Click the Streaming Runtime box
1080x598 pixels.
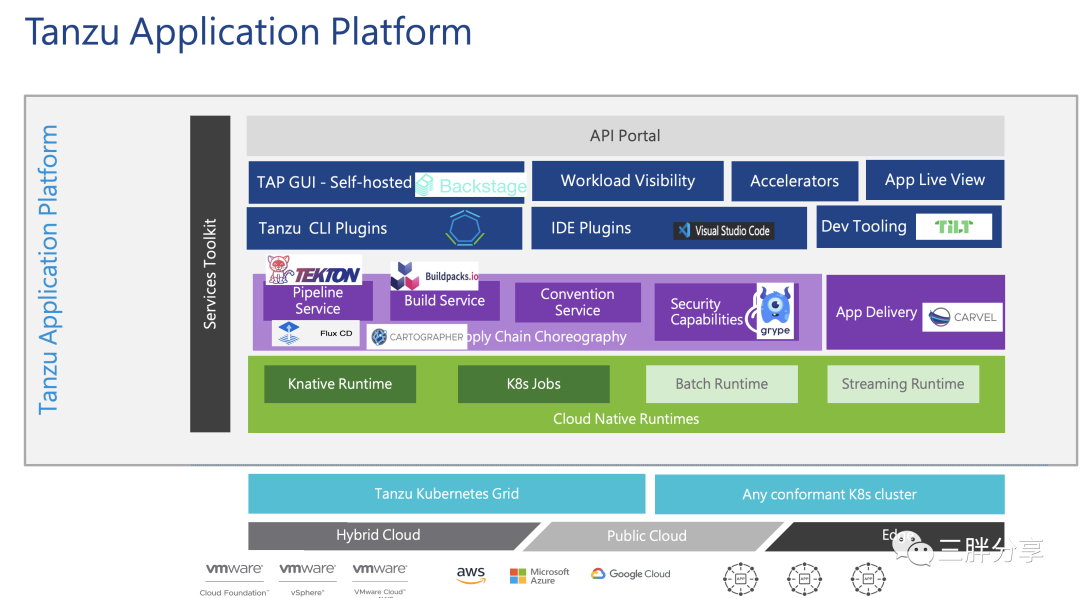[x=902, y=384]
